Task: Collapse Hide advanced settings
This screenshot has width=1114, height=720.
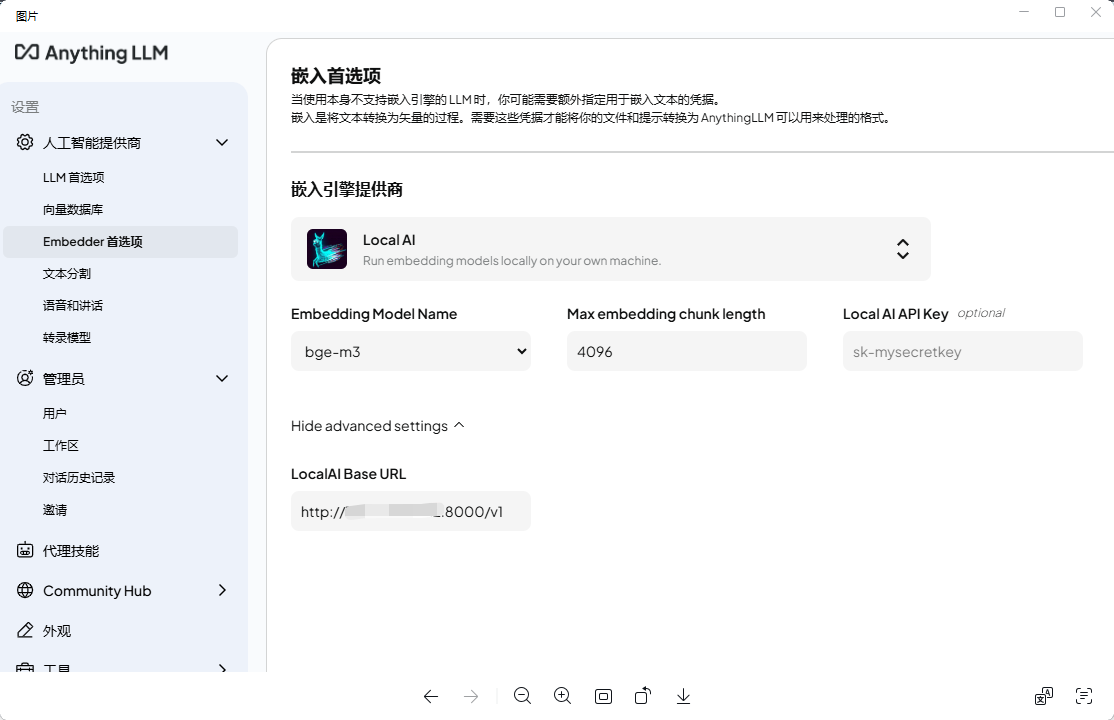Action: pyautogui.click(x=377, y=426)
